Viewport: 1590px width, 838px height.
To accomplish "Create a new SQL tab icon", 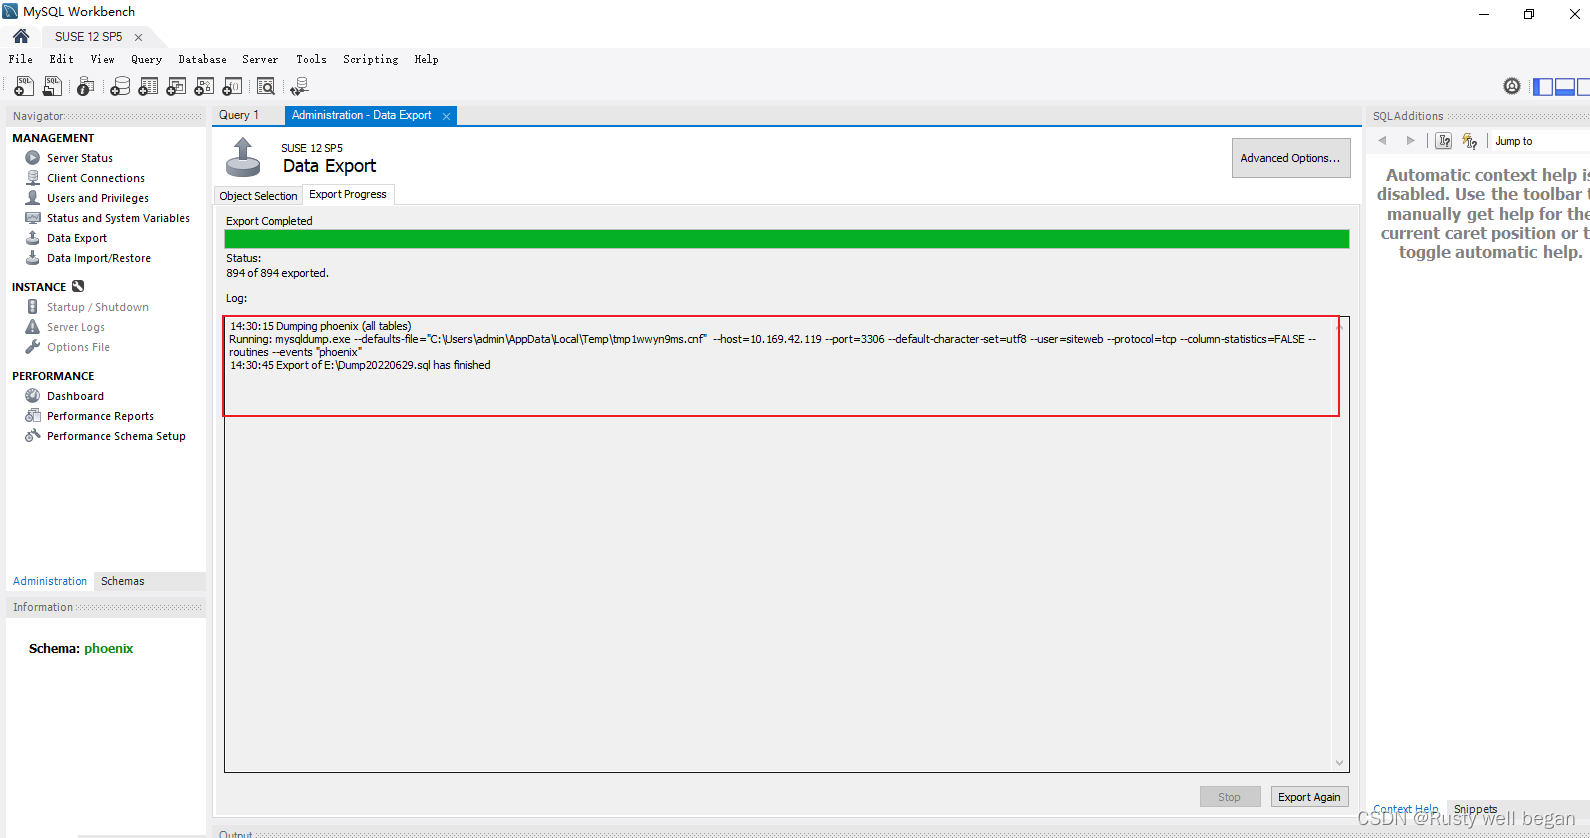I will 24,87.
